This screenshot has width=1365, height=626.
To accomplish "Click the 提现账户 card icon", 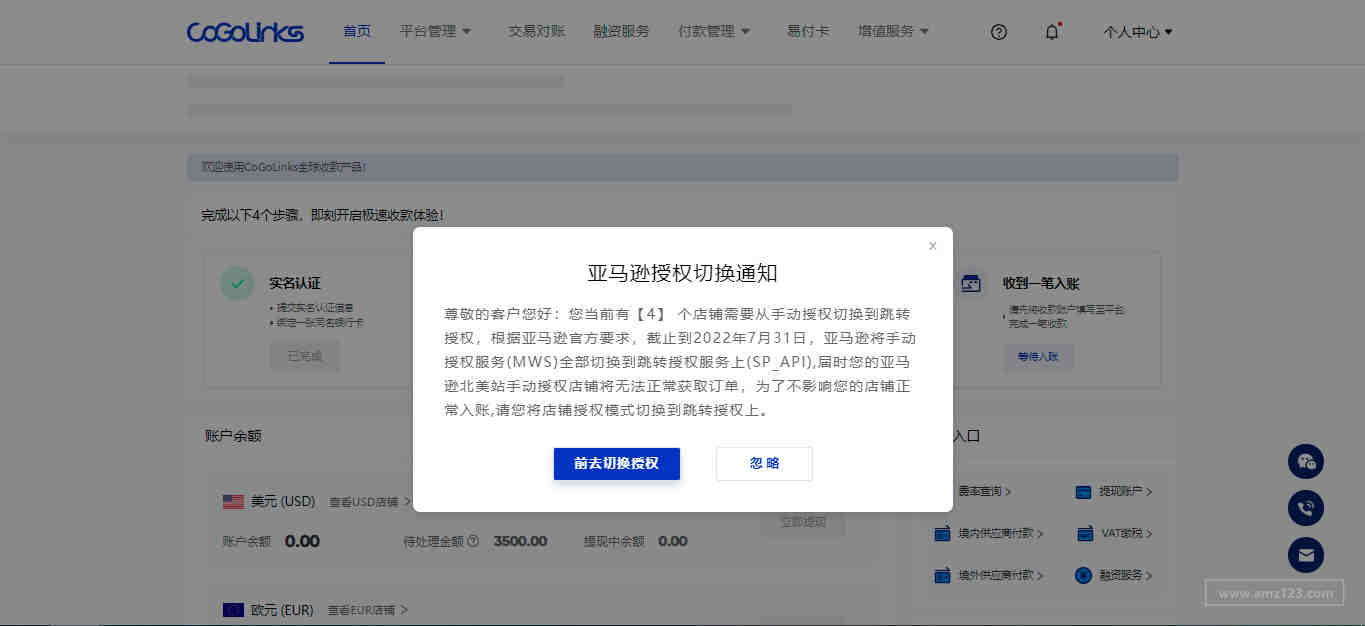I will (x=1082, y=492).
